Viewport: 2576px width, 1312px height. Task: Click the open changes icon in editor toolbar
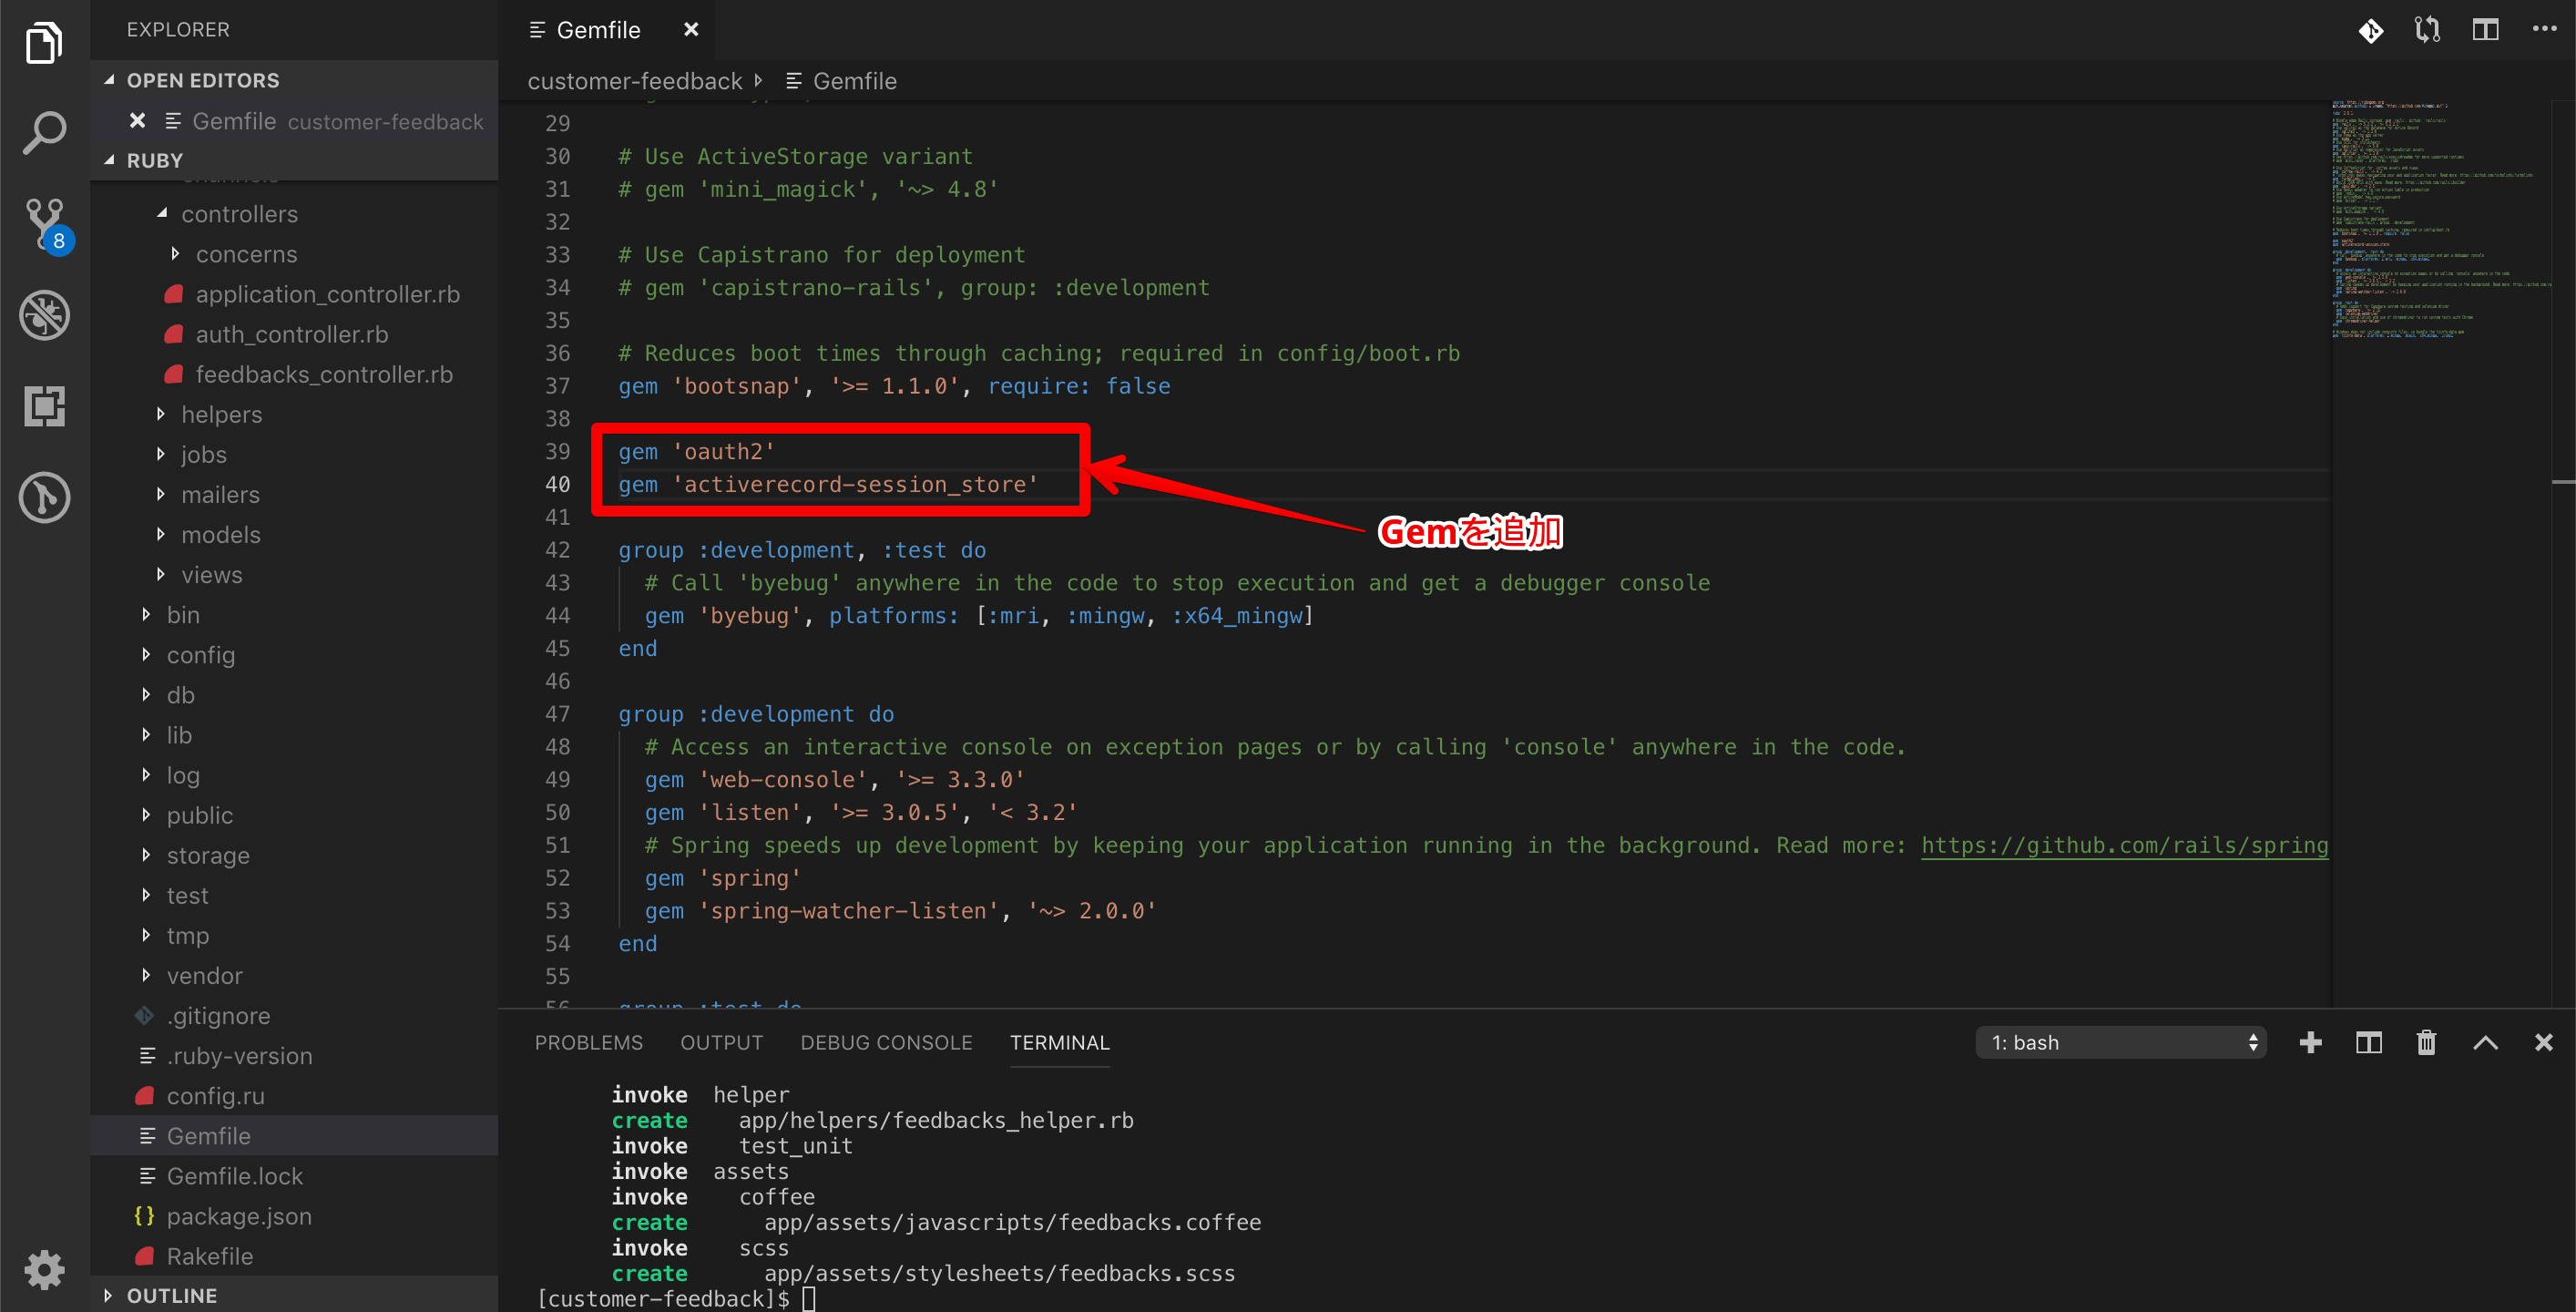[2428, 30]
